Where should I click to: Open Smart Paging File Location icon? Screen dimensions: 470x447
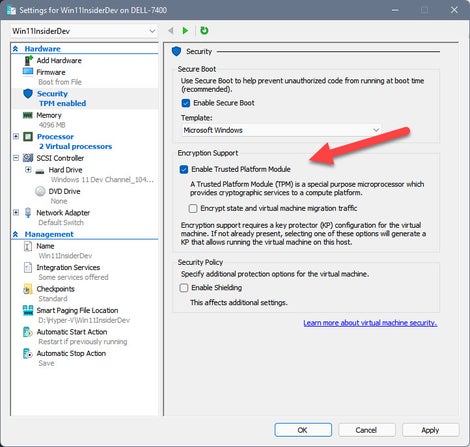pos(28,310)
